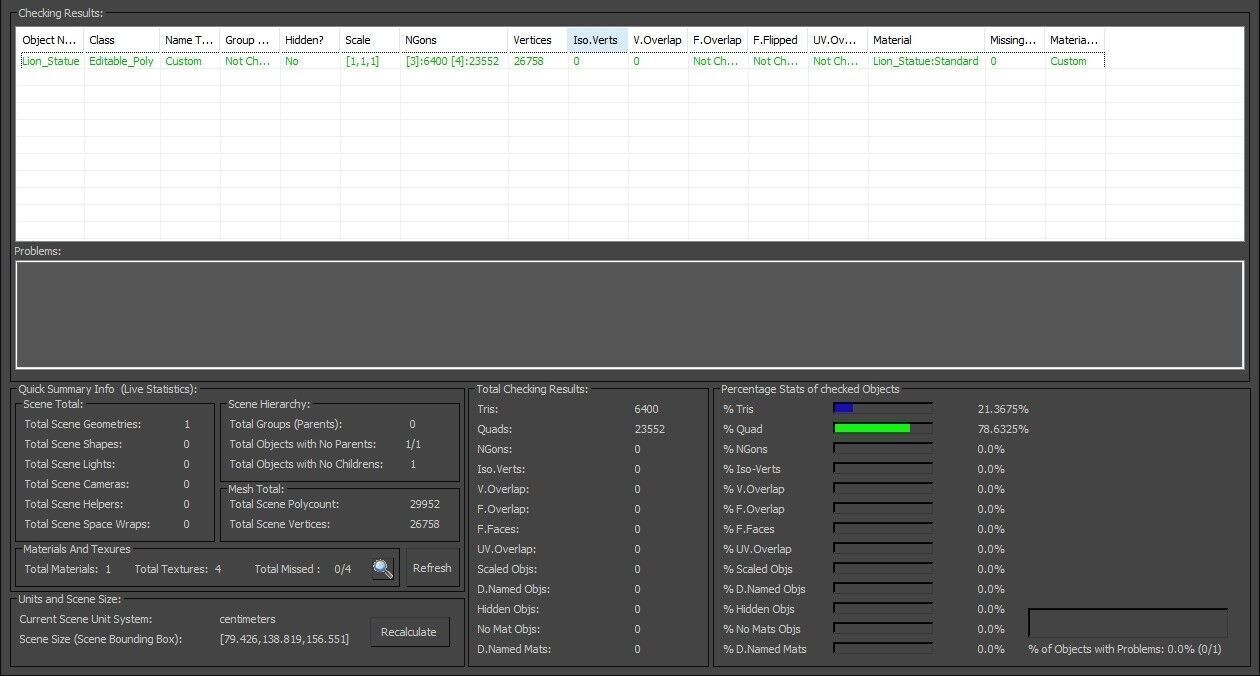Click the Total Textures: 4 label
Screen dimensions: 1260x676
[177, 569]
